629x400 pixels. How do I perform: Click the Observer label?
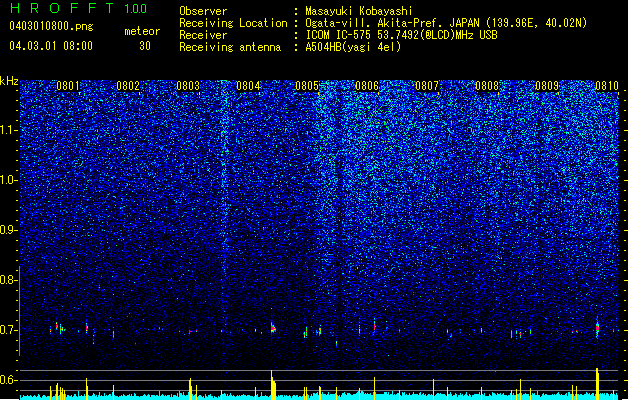tap(203, 11)
